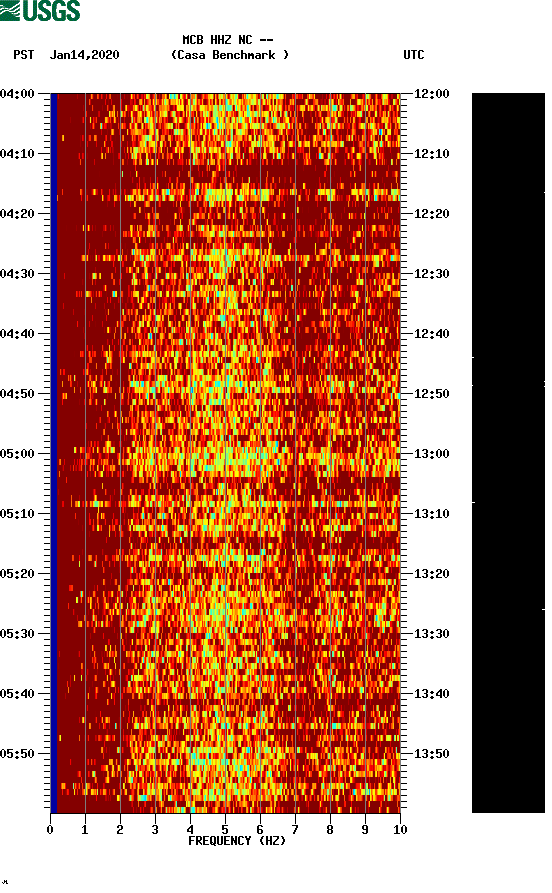Click the 05:10 PST time label
This screenshot has height=893, width=552.
(17, 514)
